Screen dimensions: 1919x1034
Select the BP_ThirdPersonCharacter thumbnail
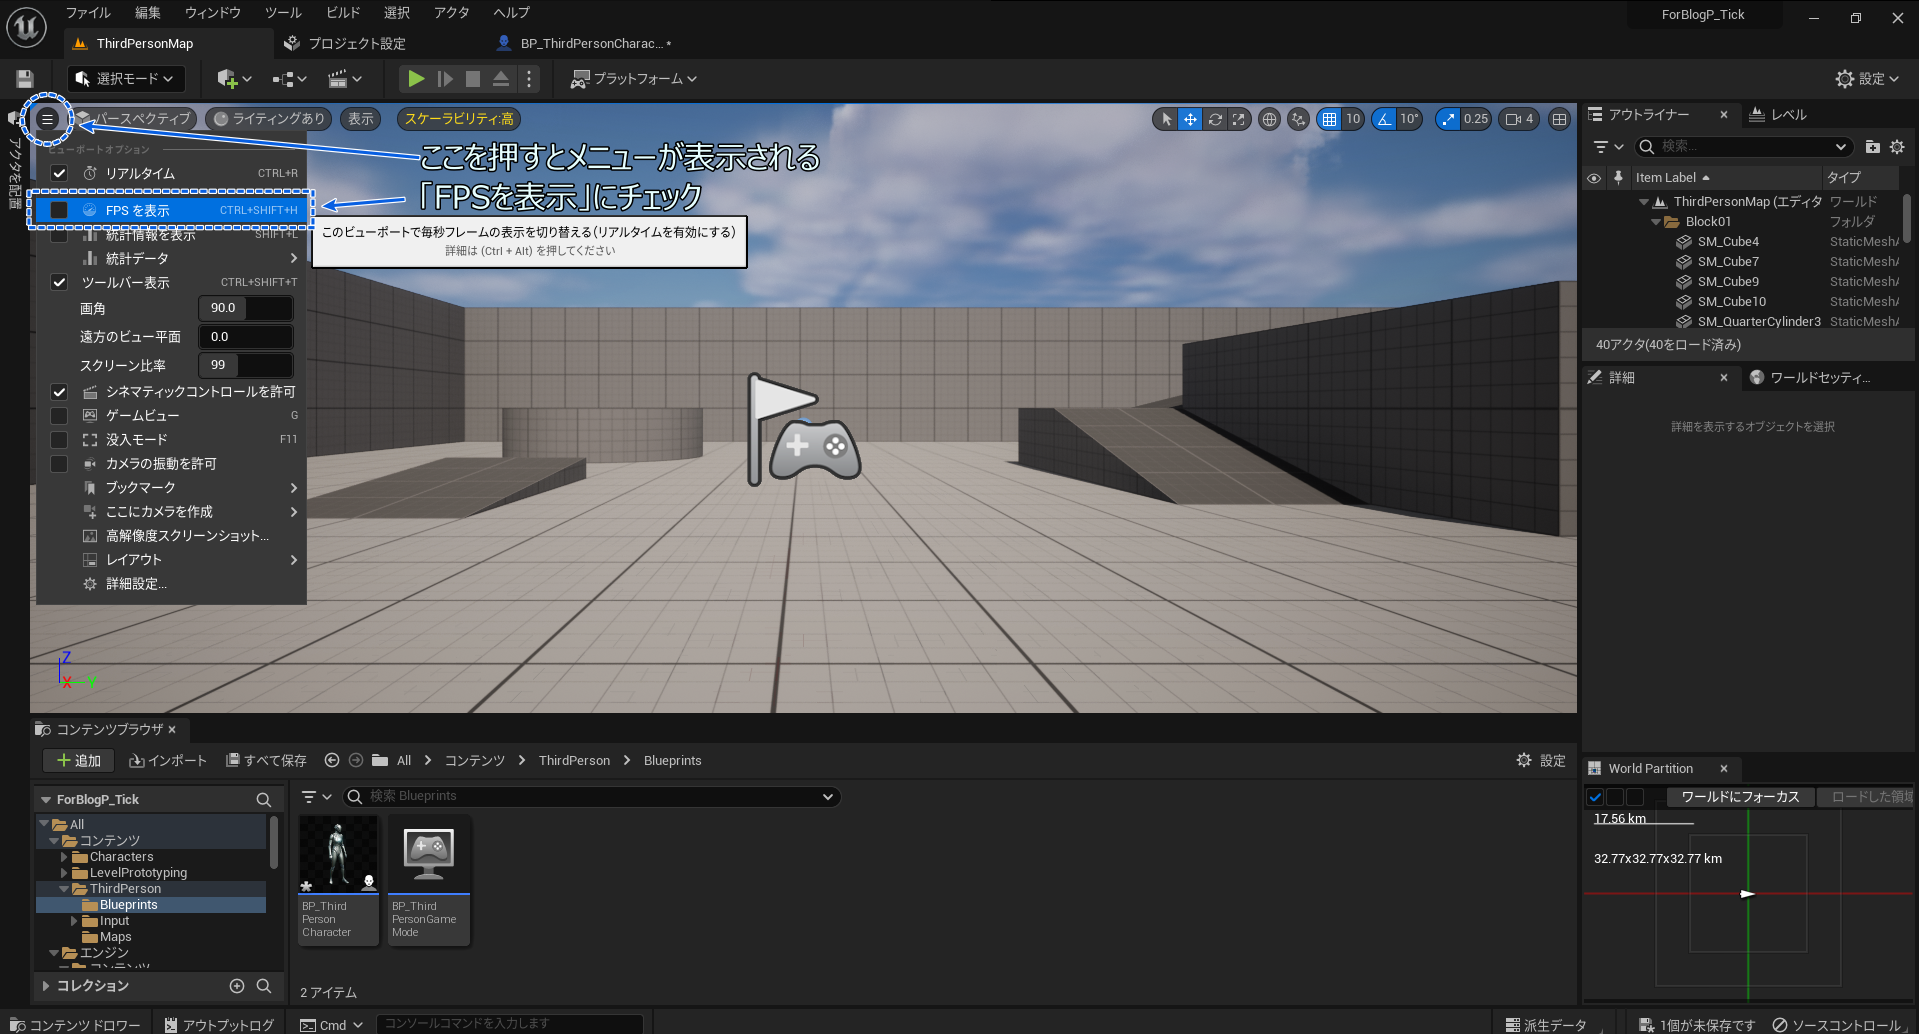pos(338,855)
